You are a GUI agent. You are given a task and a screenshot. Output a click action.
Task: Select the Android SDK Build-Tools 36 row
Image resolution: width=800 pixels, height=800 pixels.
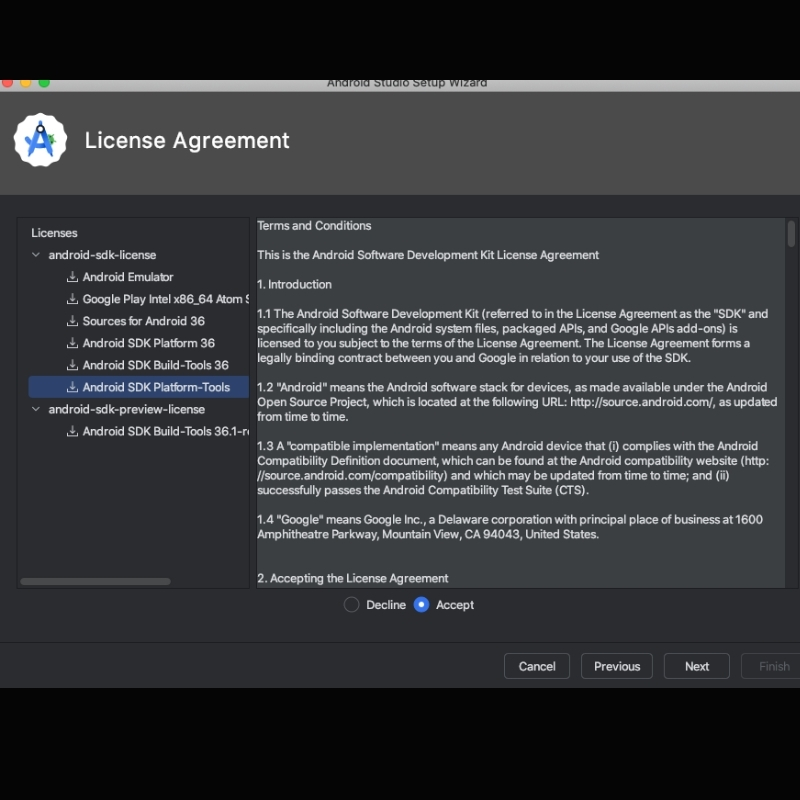tap(139, 365)
